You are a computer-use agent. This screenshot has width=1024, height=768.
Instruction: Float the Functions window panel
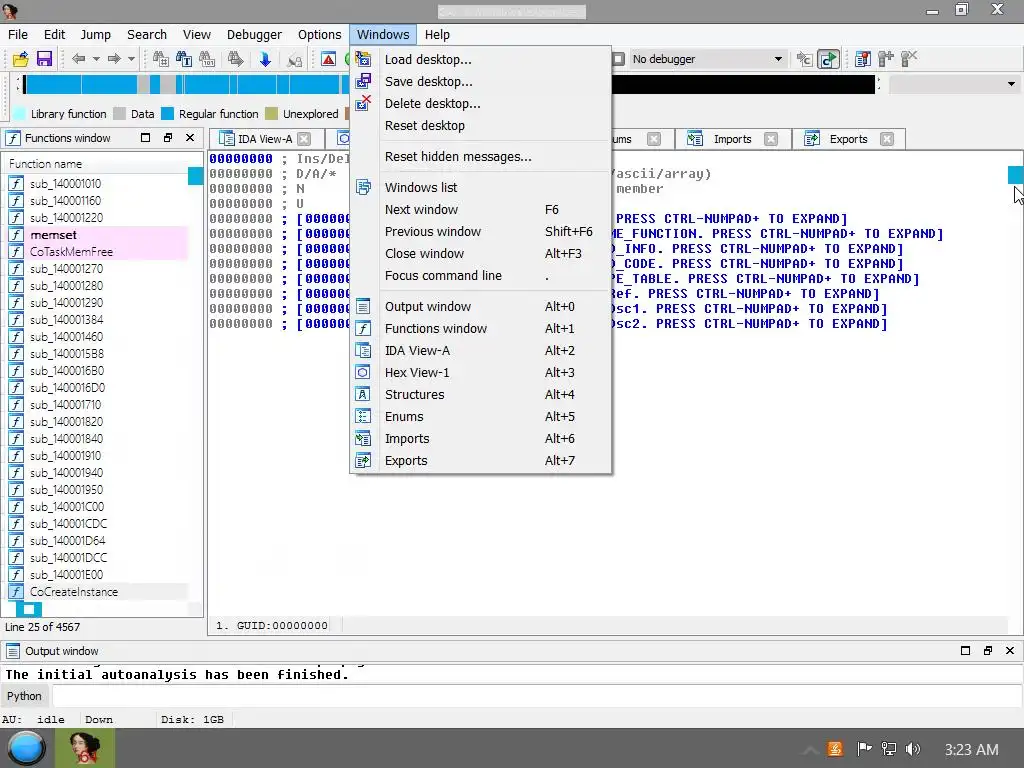tap(168, 138)
